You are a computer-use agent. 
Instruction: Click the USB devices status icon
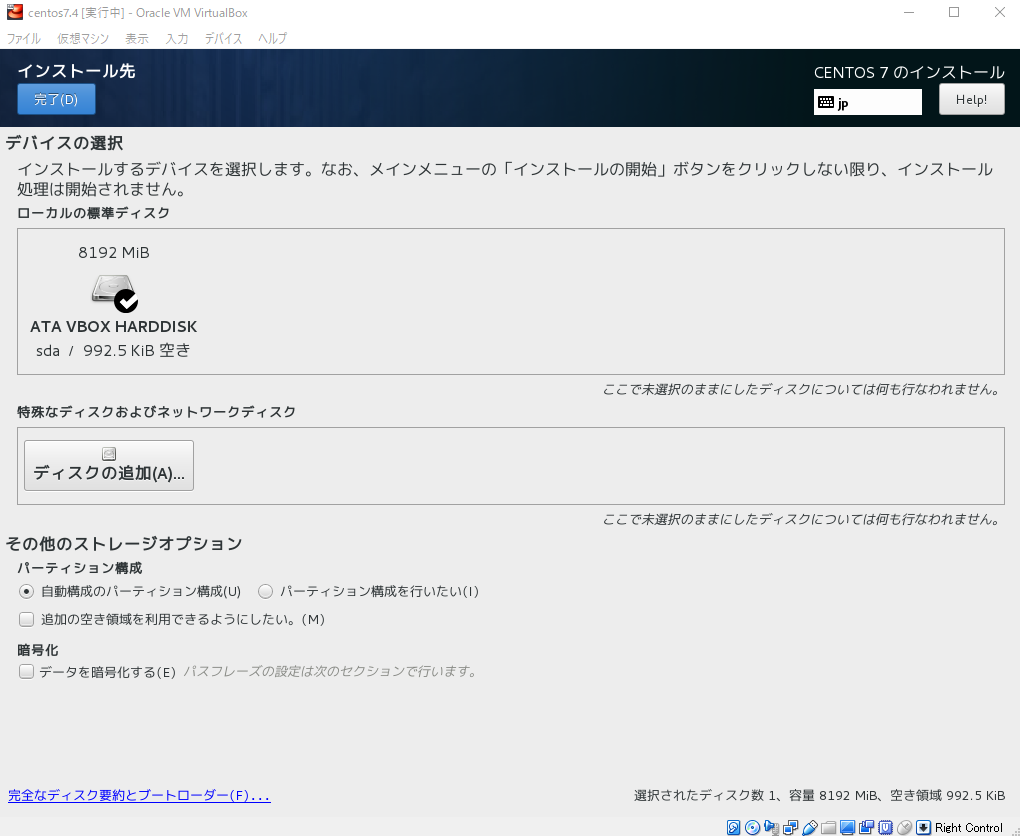(809, 827)
